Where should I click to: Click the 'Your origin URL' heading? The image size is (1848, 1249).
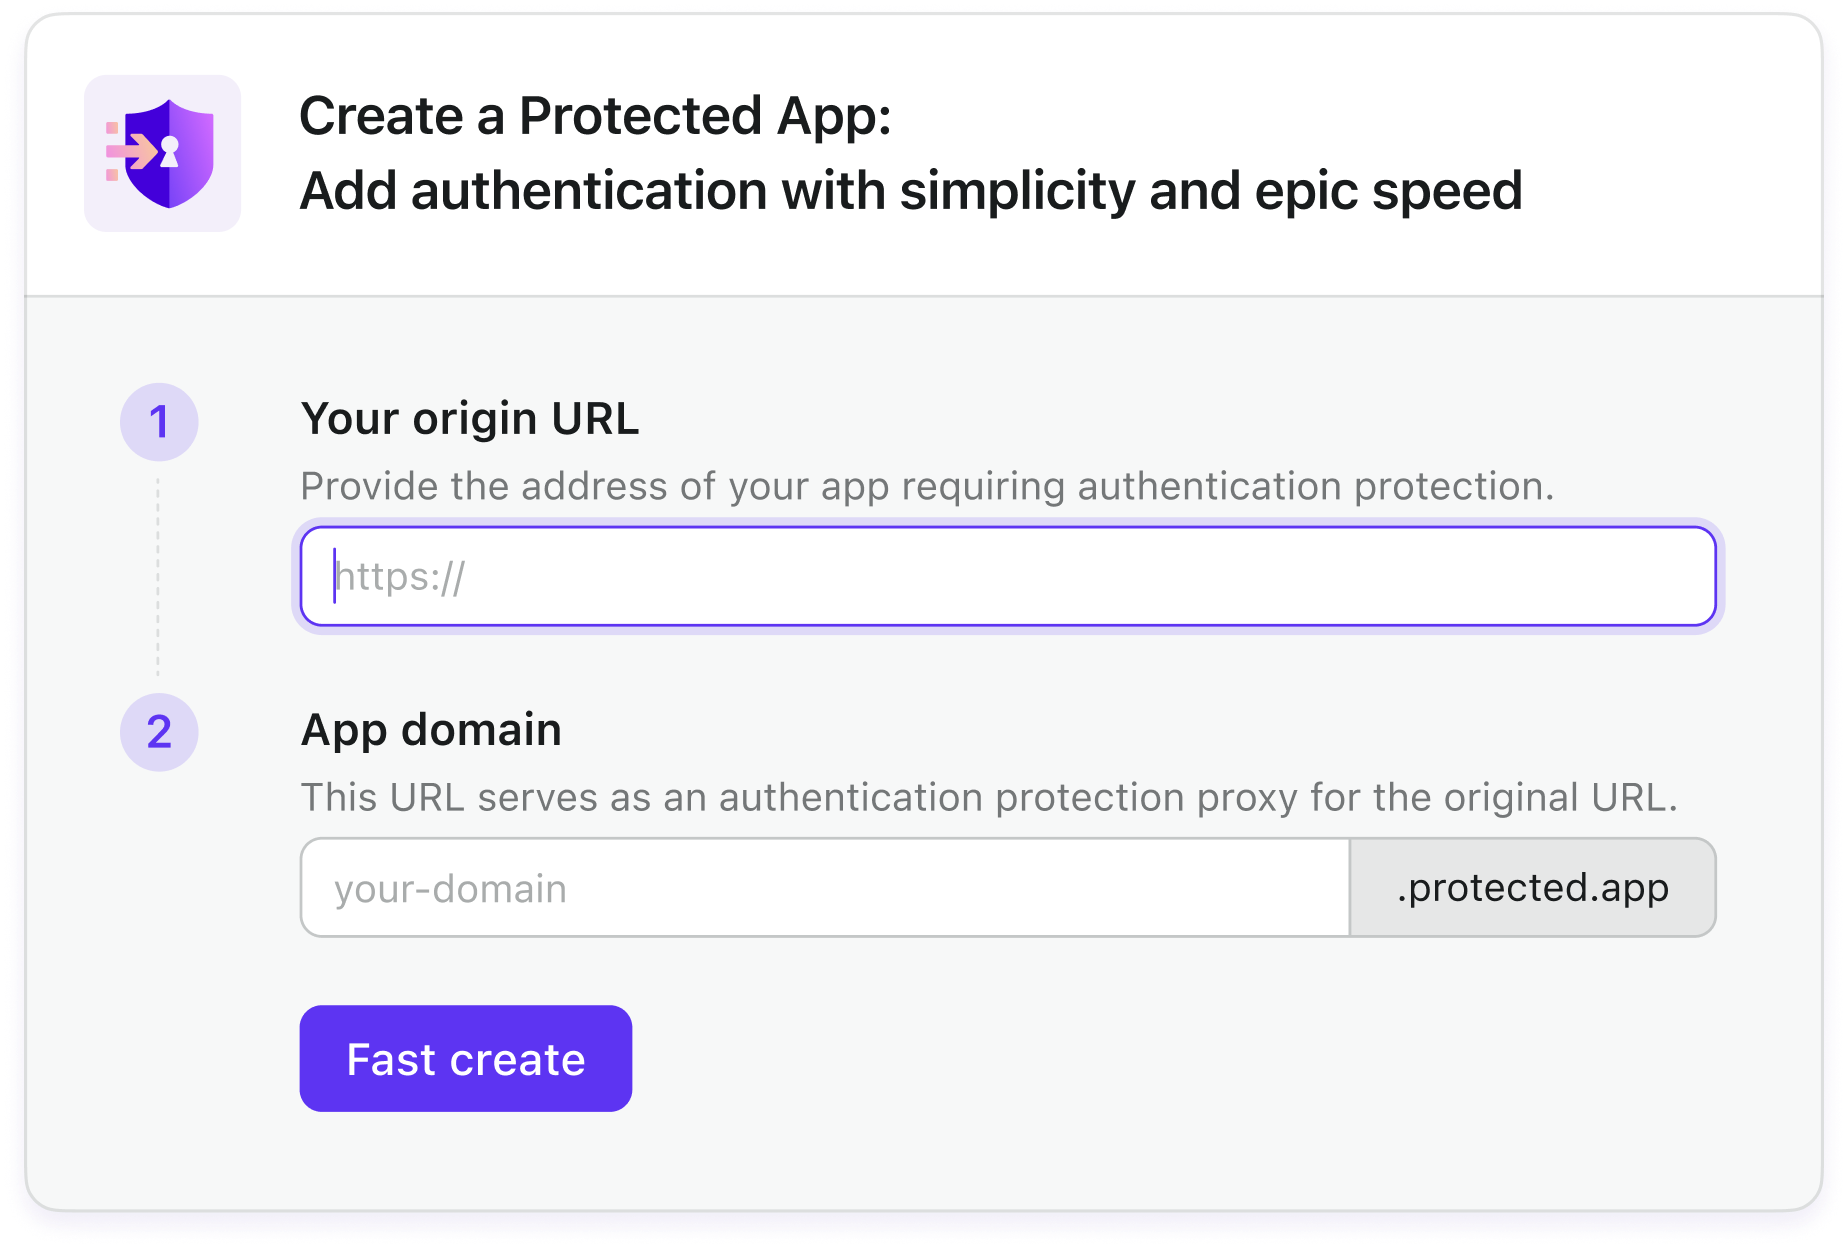point(469,419)
